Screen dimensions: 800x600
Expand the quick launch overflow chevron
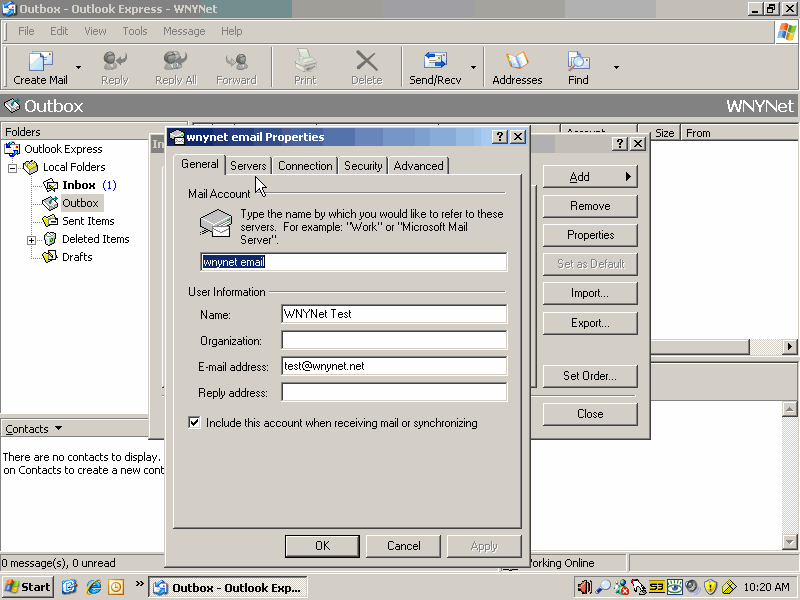pos(139,584)
